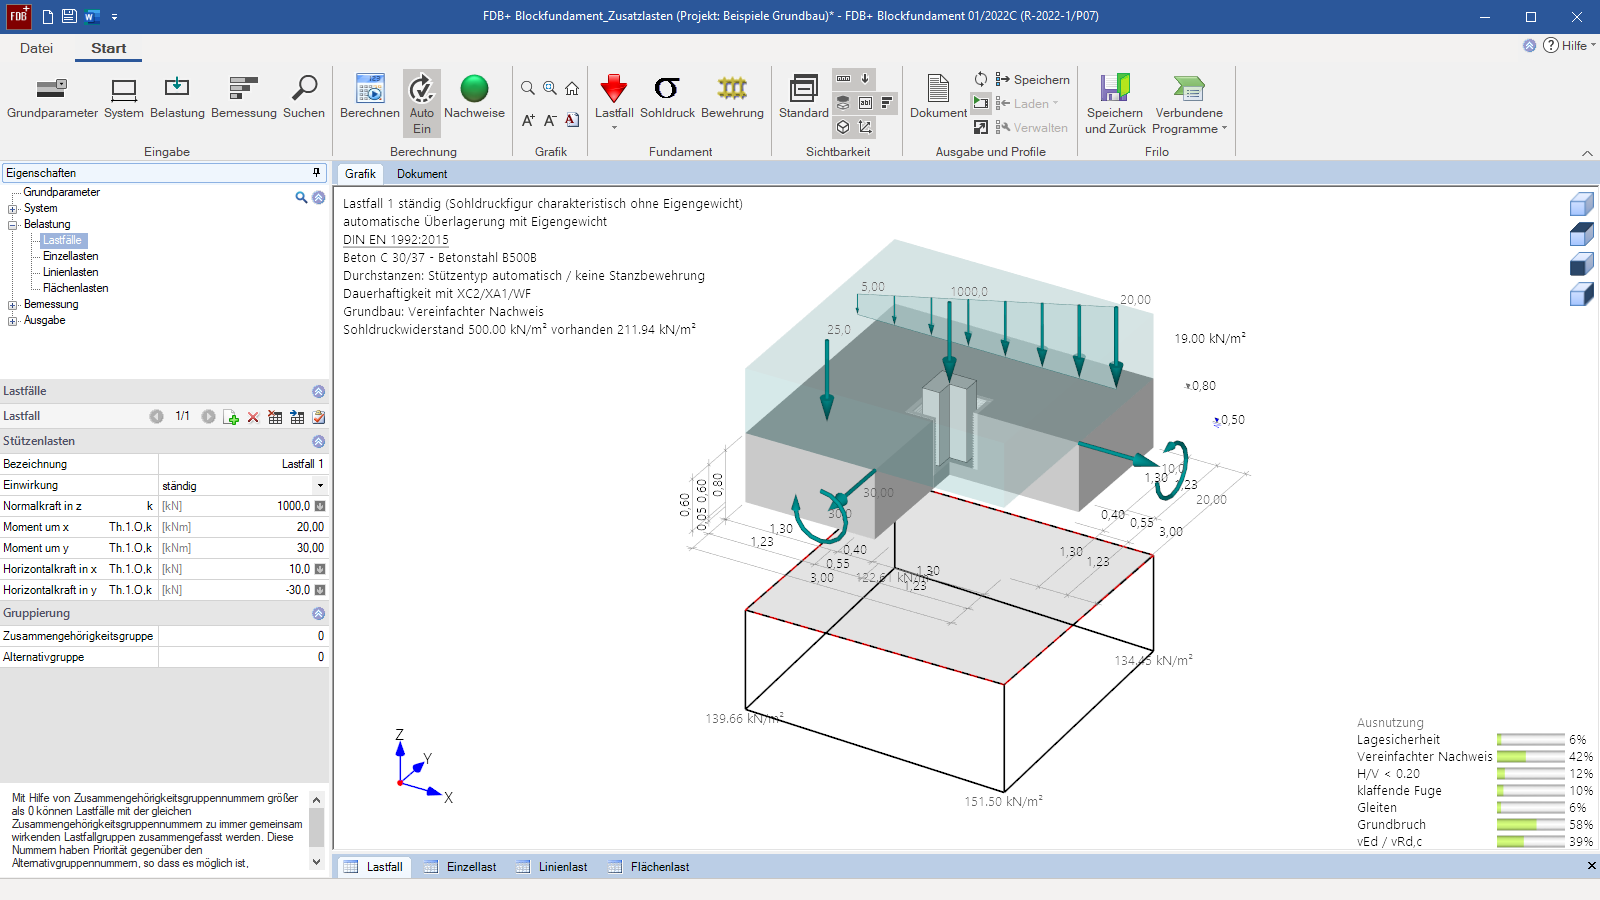Open the Verbundene Programme dropdown
This screenshot has width=1600, height=900.
point(1189,104)
